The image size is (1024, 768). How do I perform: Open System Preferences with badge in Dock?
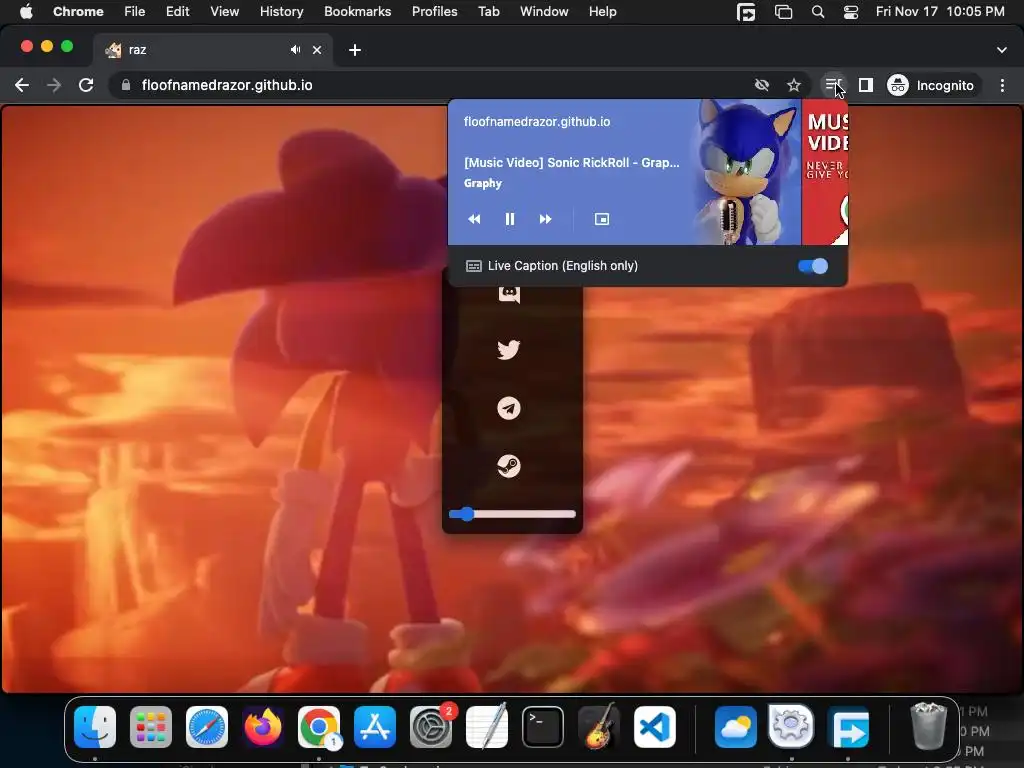click(431, 727)
